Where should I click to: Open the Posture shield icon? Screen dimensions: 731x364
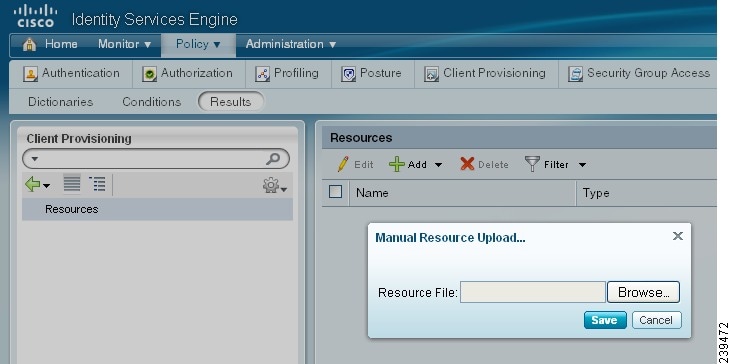click(348, 75)
